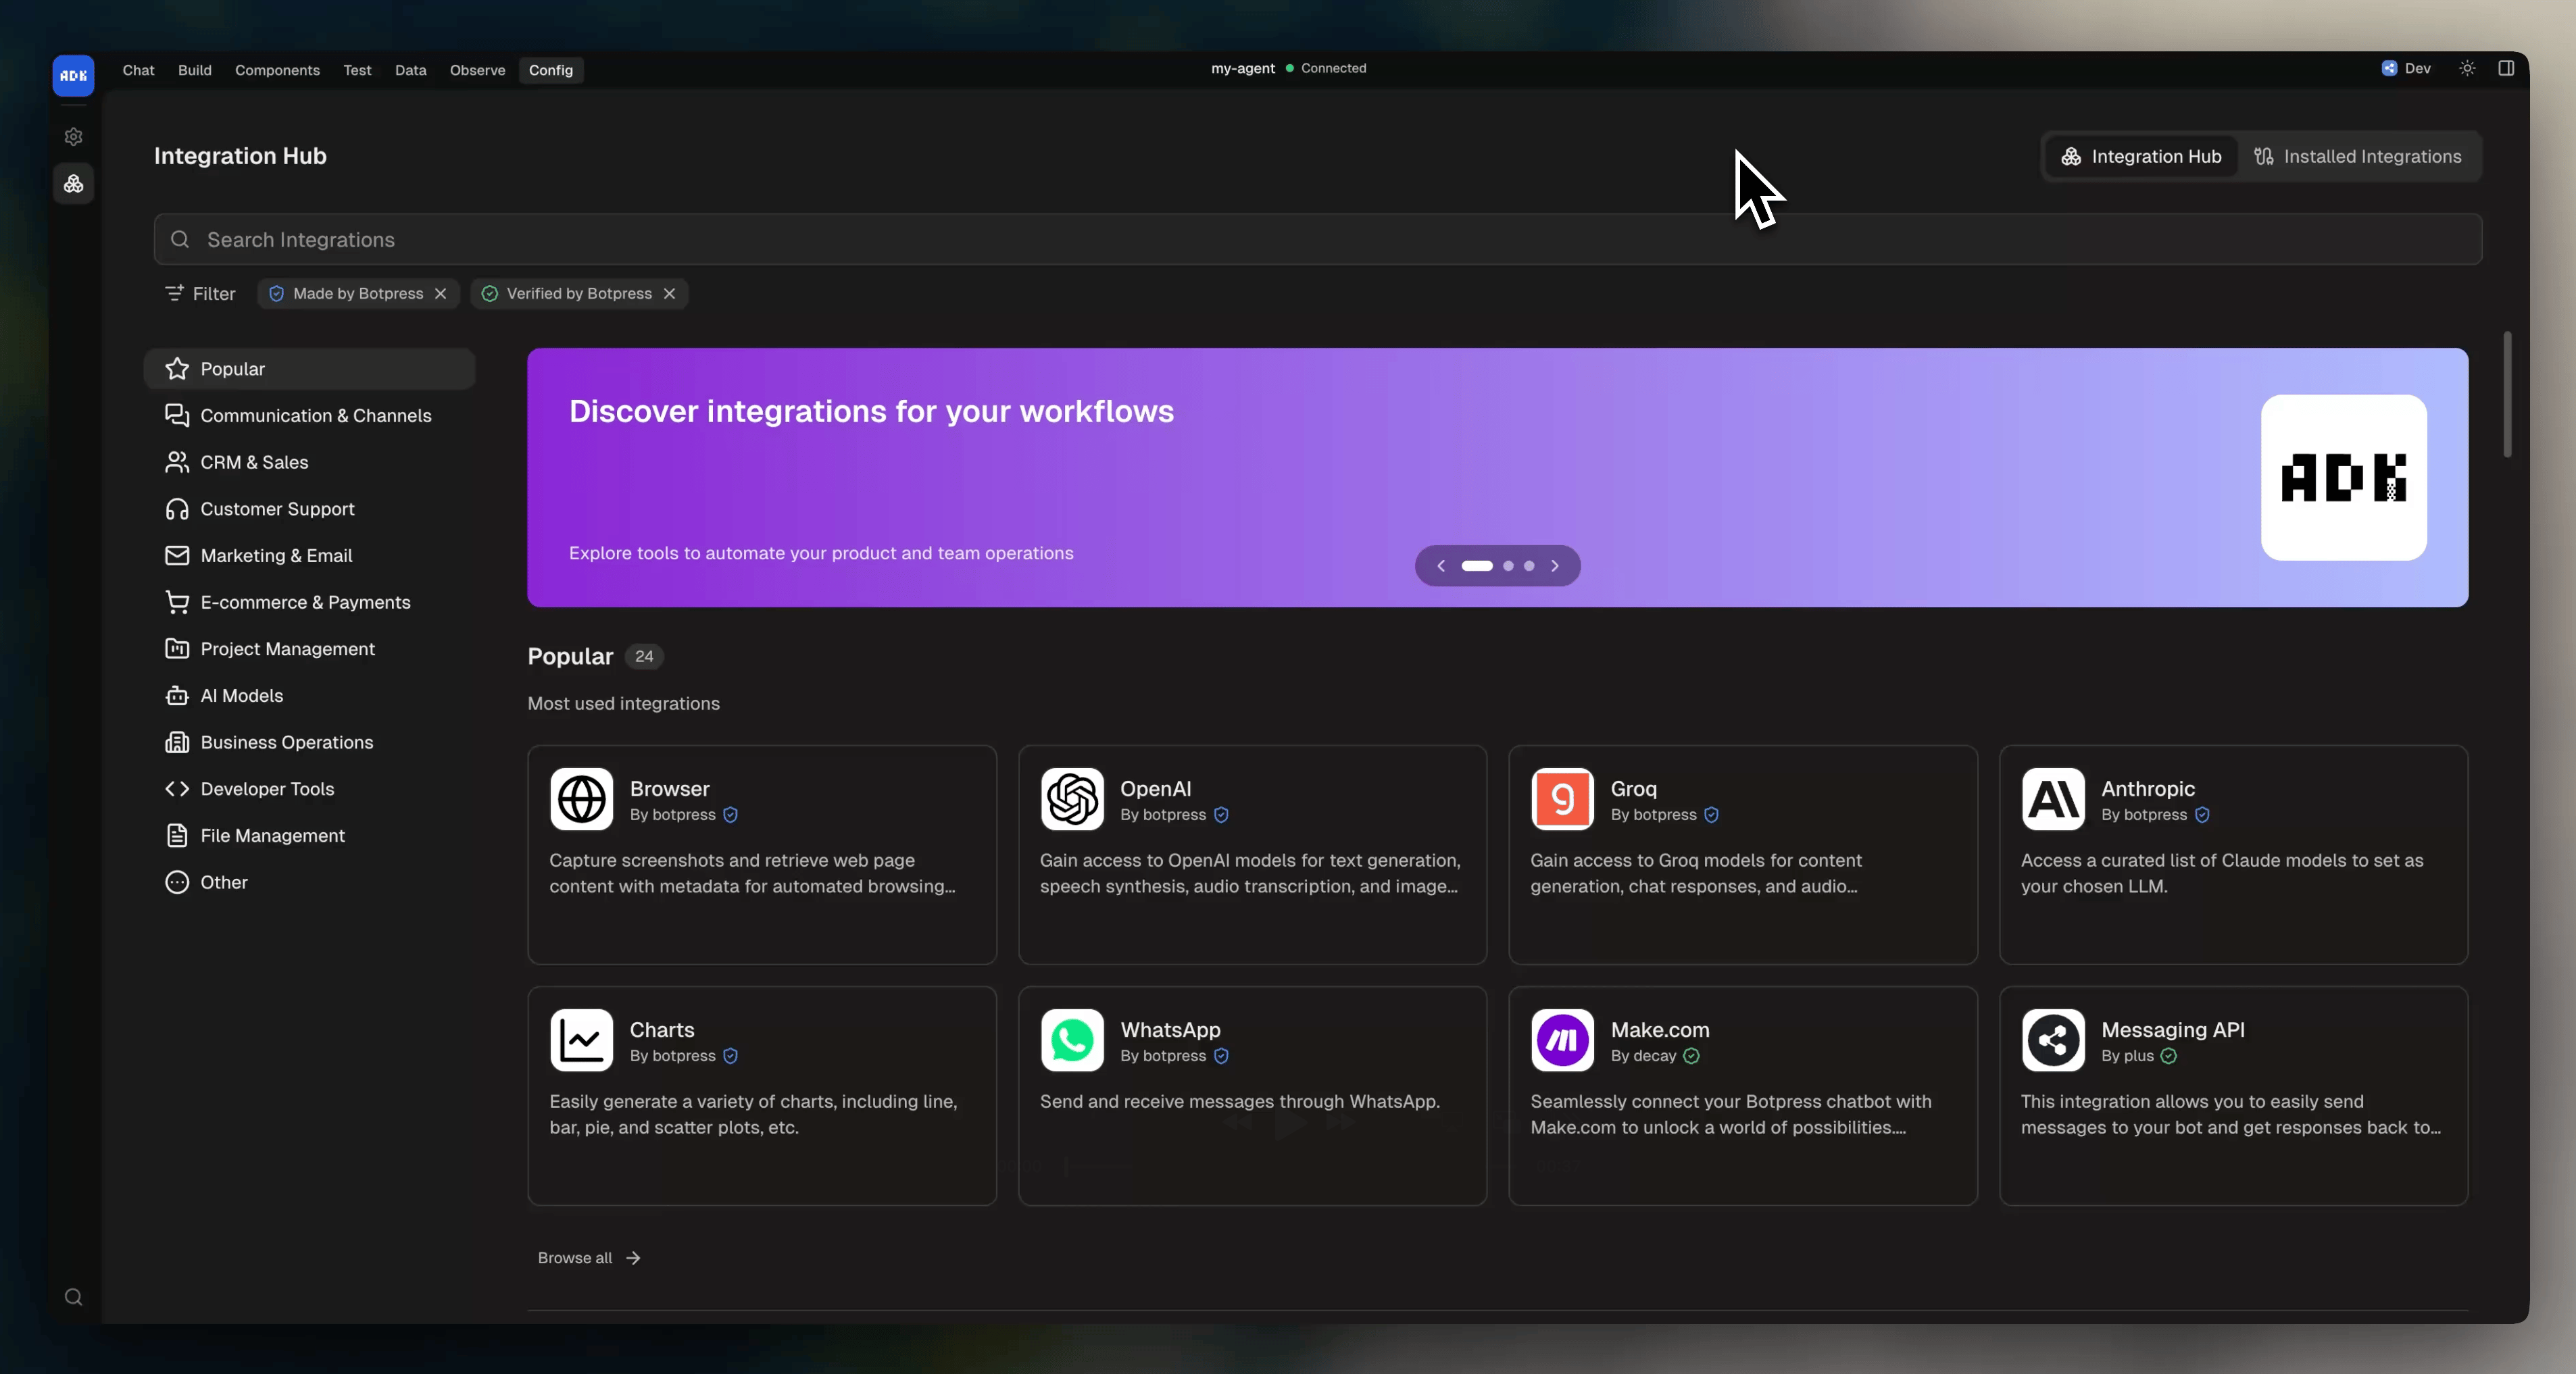Remove the 'Made by Botpress' filter chip
Image resolution: width=2576 pixels, height=1374 pixels.
pyautogui.click(x=440, y=294)
